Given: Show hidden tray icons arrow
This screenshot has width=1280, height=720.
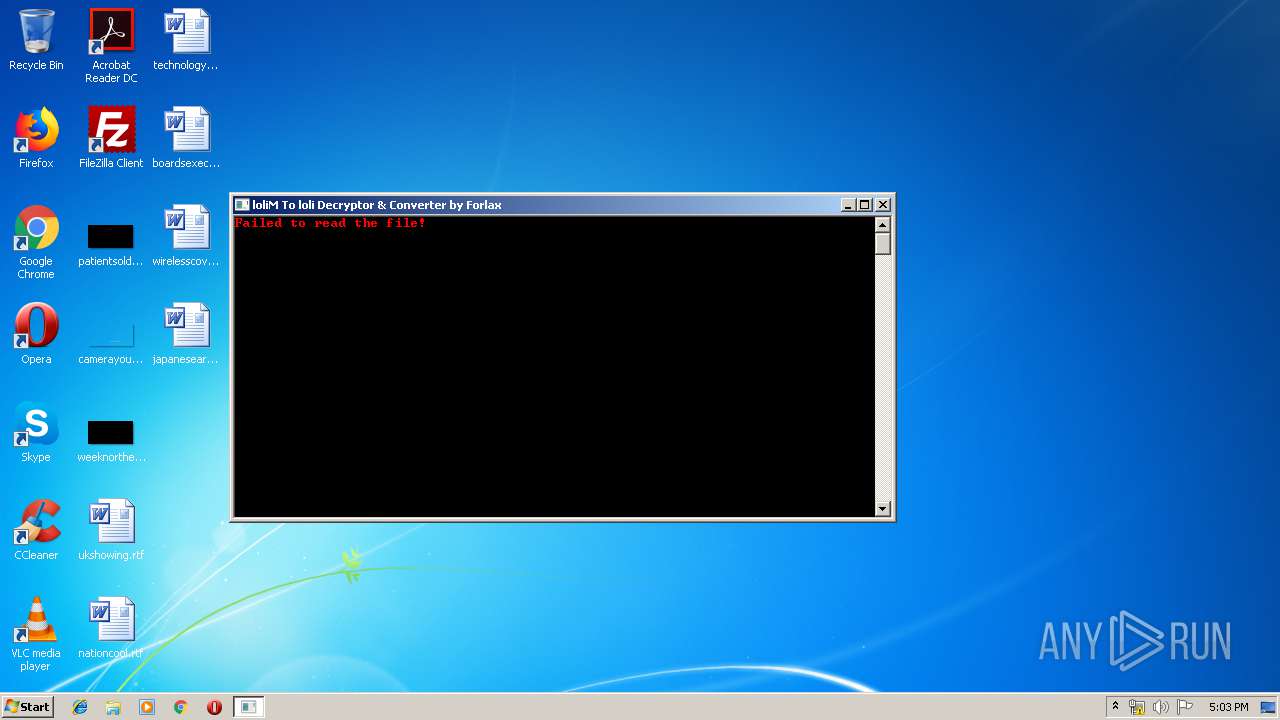Looking at the screenshot, I should coord(1116,707).
